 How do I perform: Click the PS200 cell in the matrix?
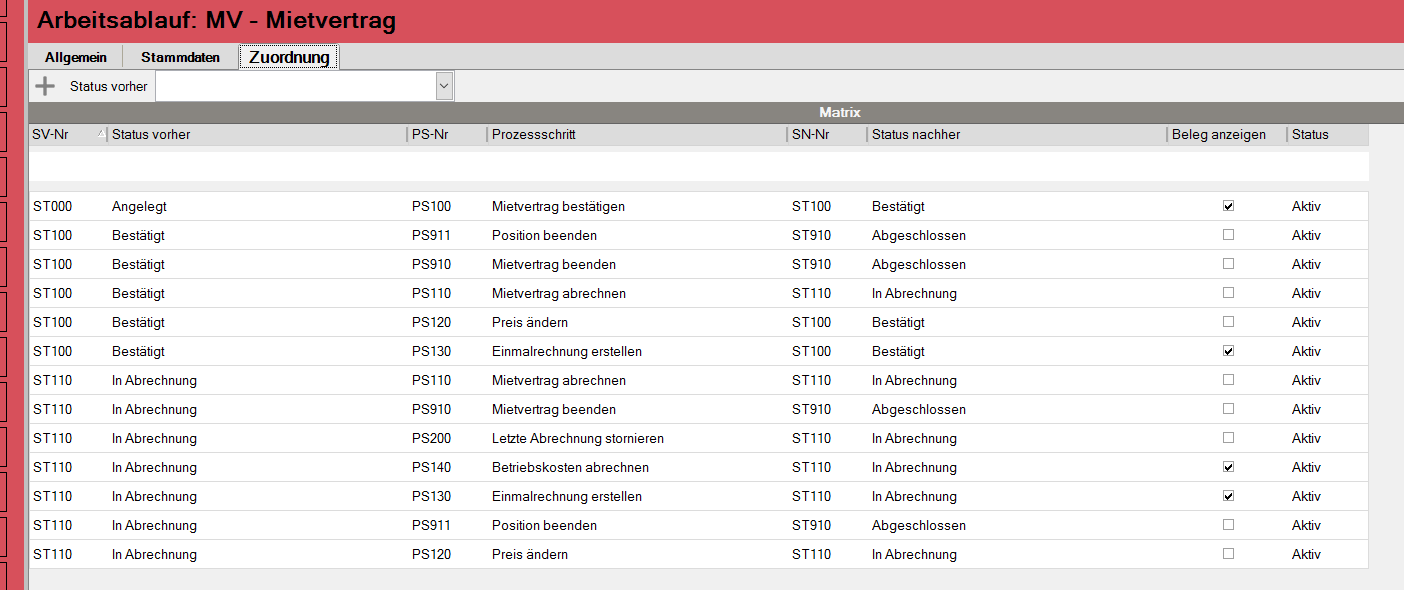coord(431,439)
